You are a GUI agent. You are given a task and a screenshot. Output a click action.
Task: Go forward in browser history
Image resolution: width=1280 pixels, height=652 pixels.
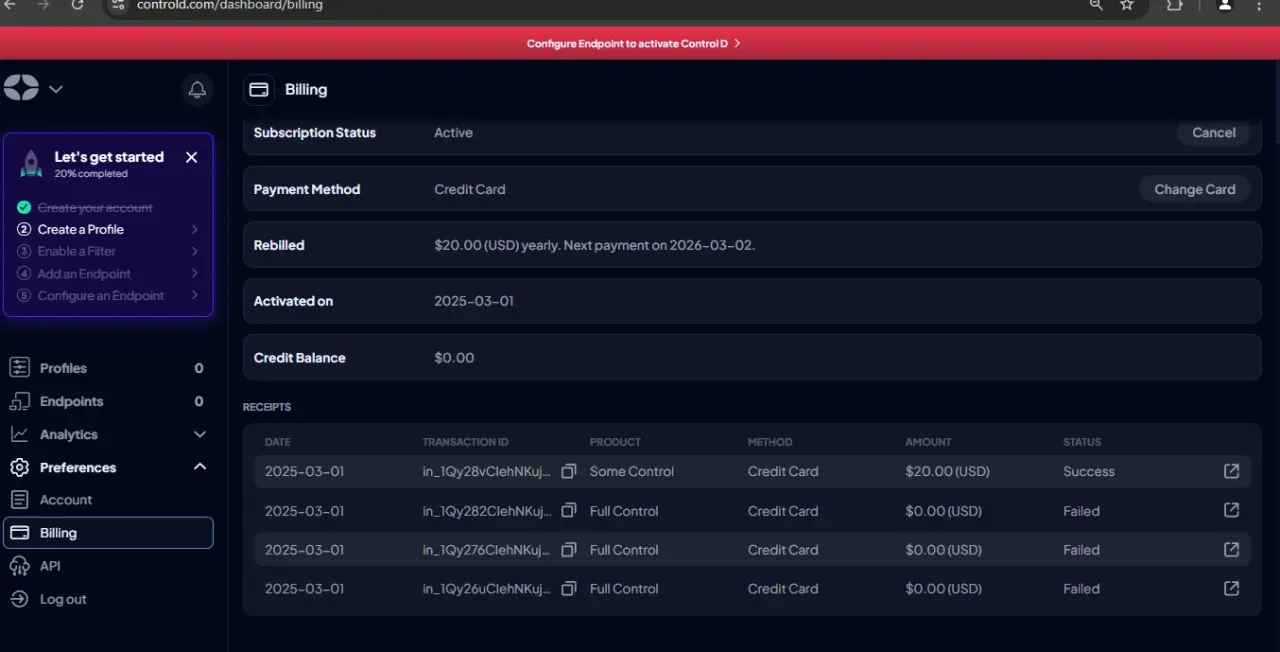pyautogui.click(x=43, y=5)
